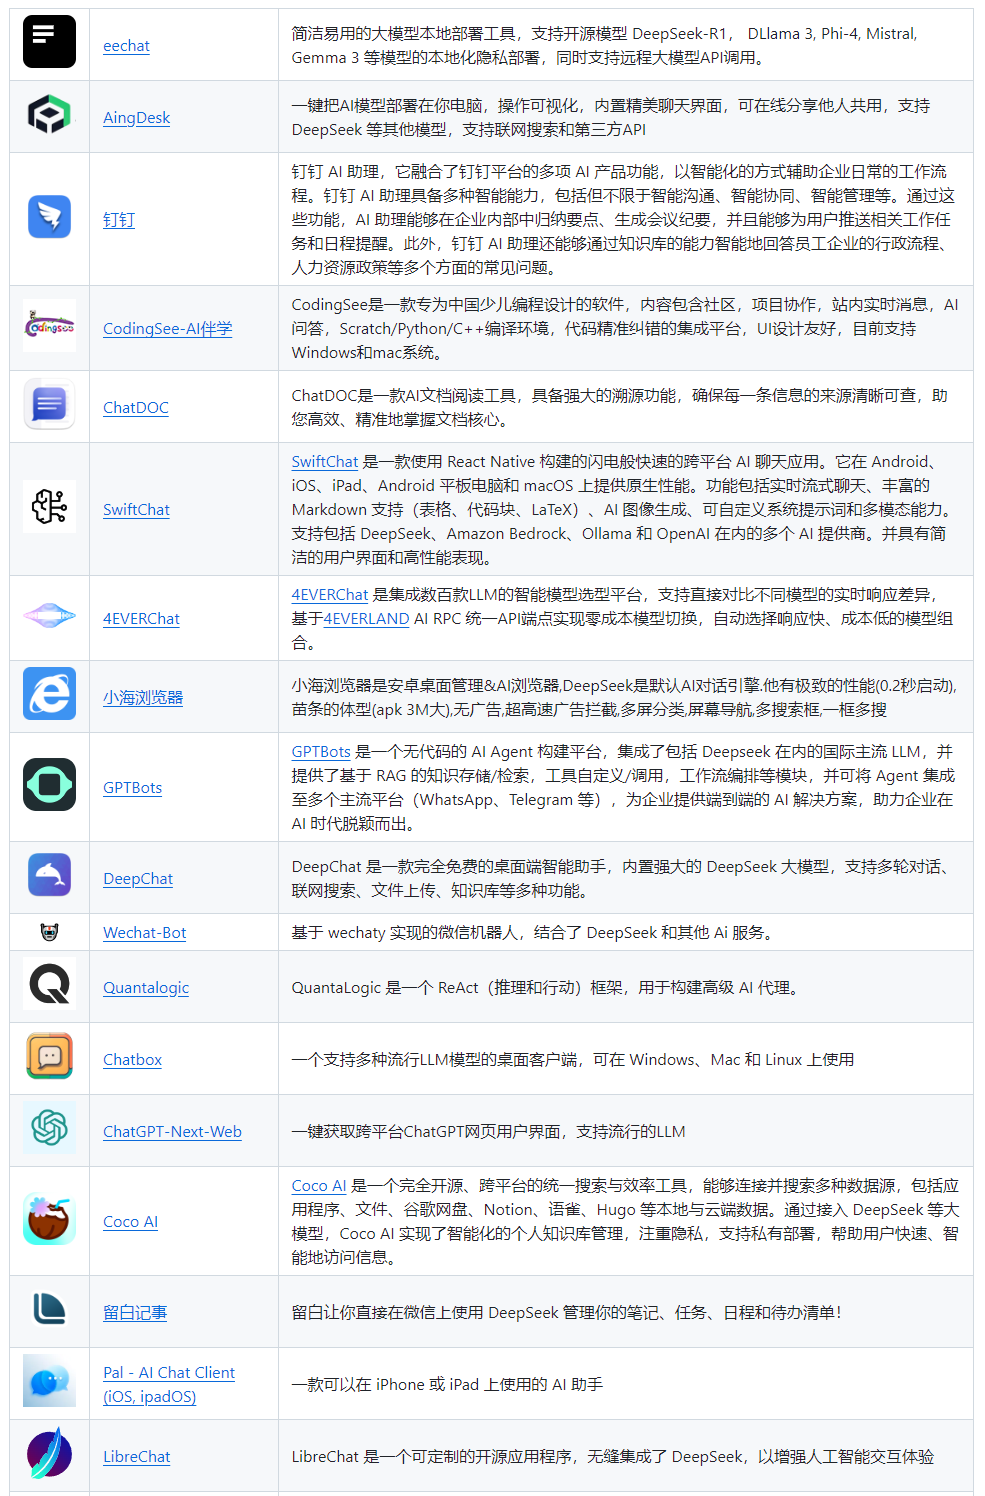
Task: Click the Pal description mentioning iPhone 或 iPad
Action: [447, 1385]
